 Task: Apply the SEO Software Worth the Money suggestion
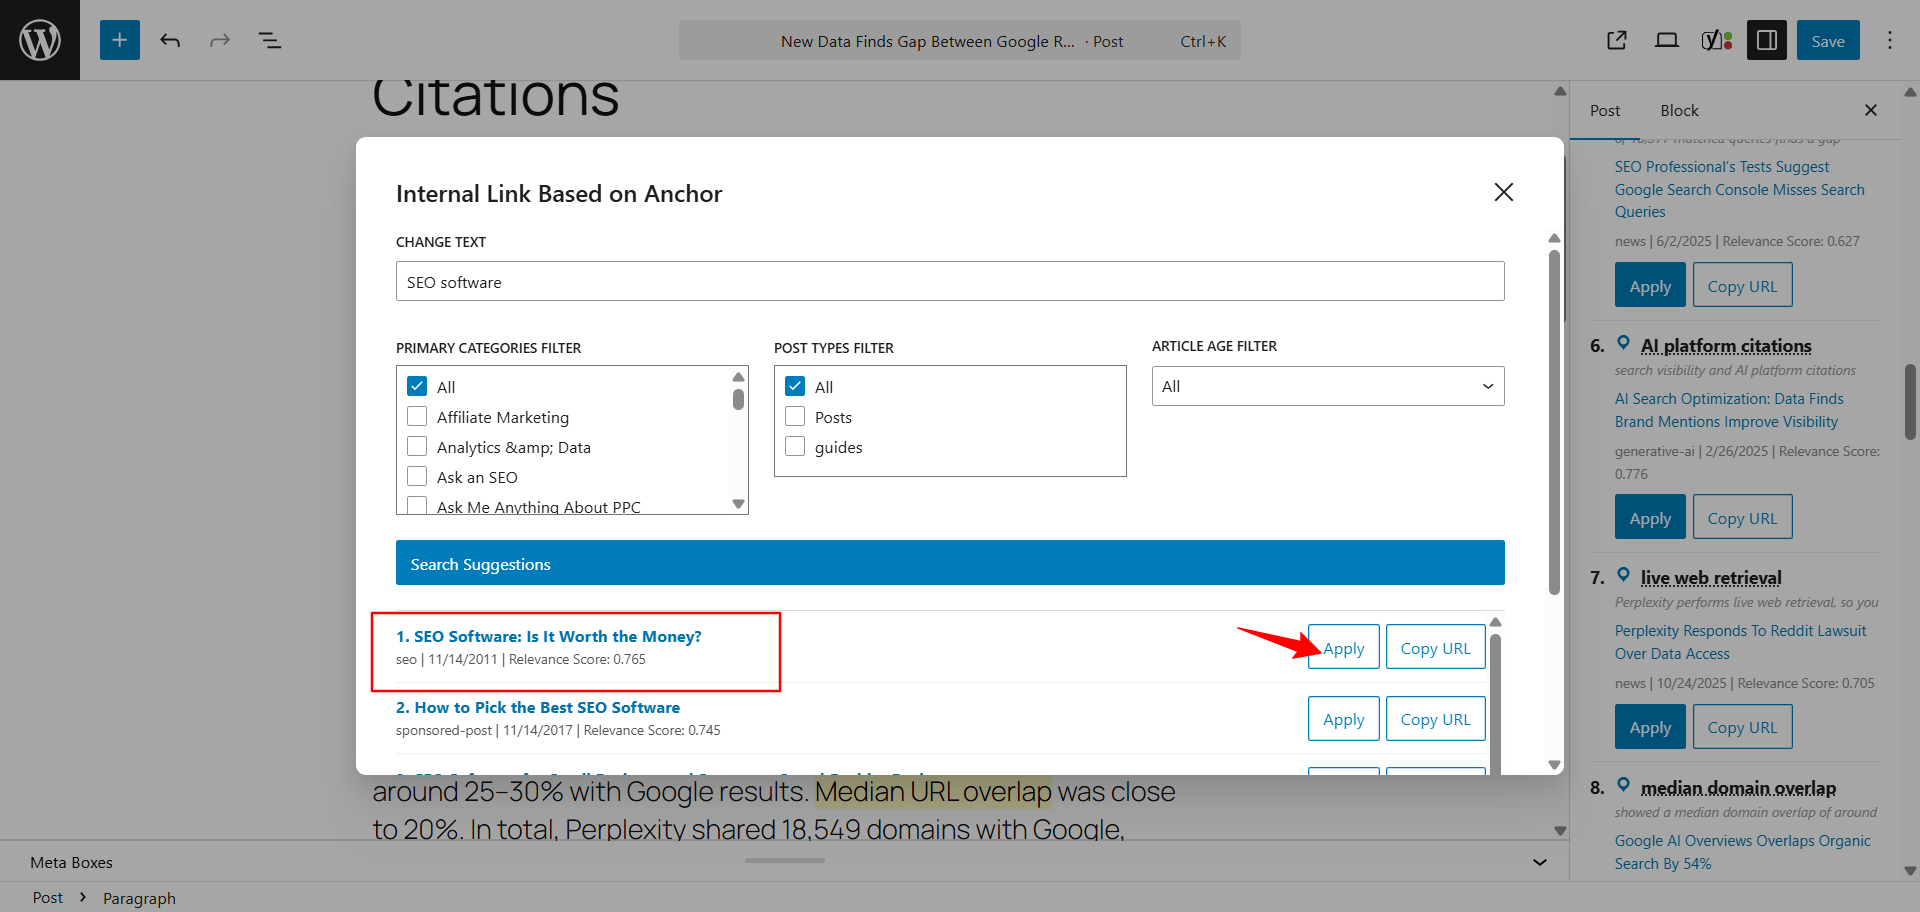(1343, 648)
